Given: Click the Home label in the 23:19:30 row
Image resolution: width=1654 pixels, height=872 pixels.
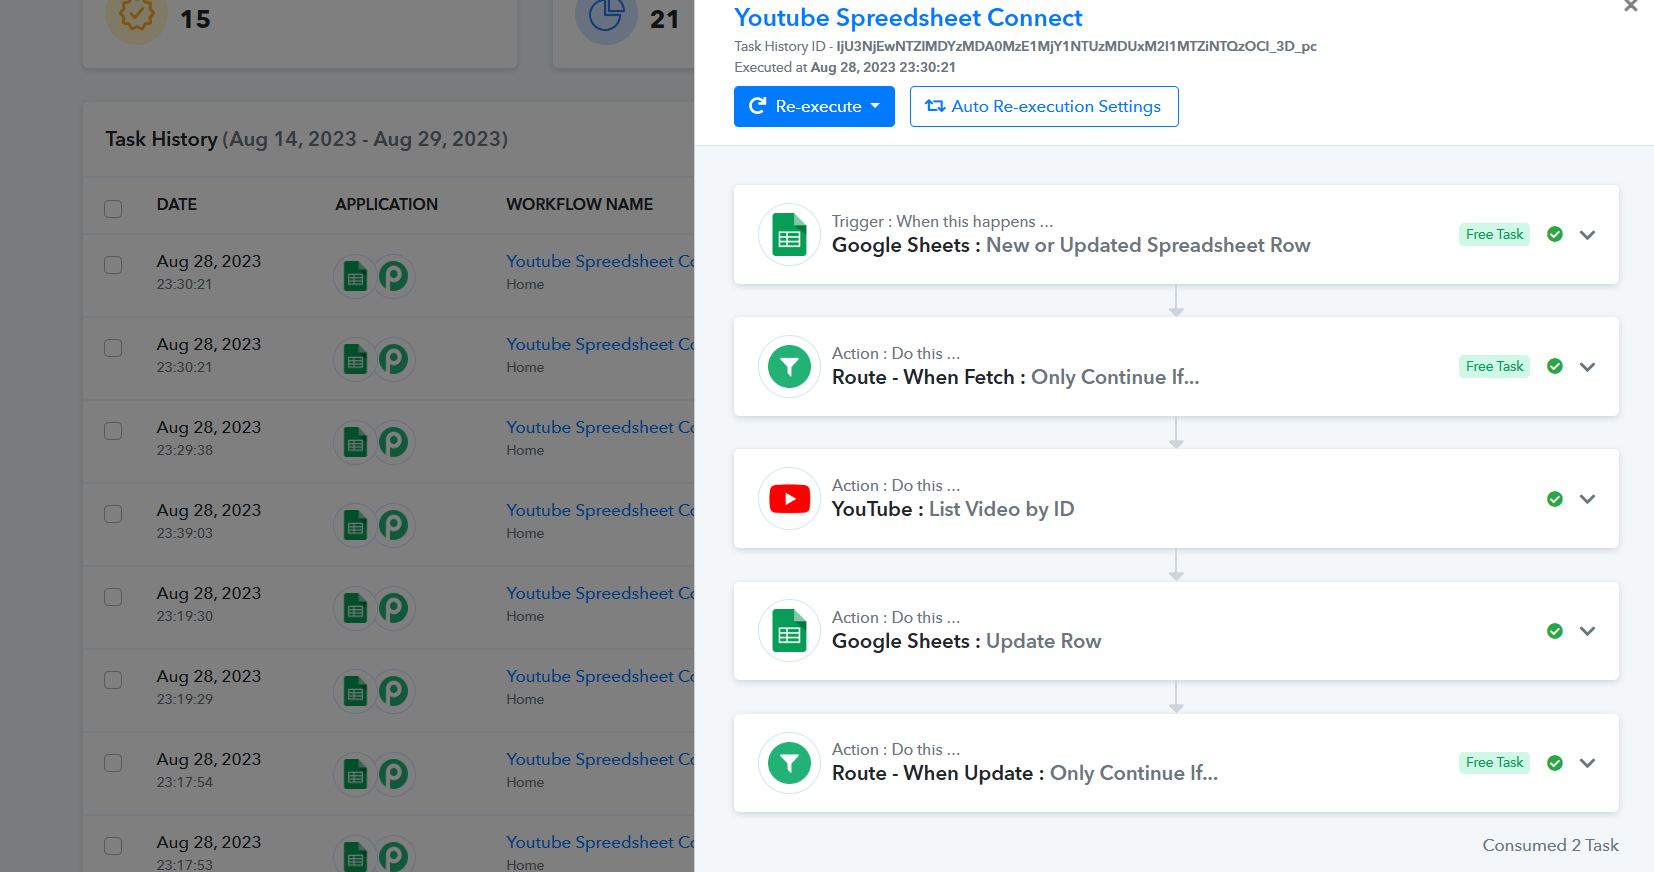Looking at the screenshot, I should 525,616.
